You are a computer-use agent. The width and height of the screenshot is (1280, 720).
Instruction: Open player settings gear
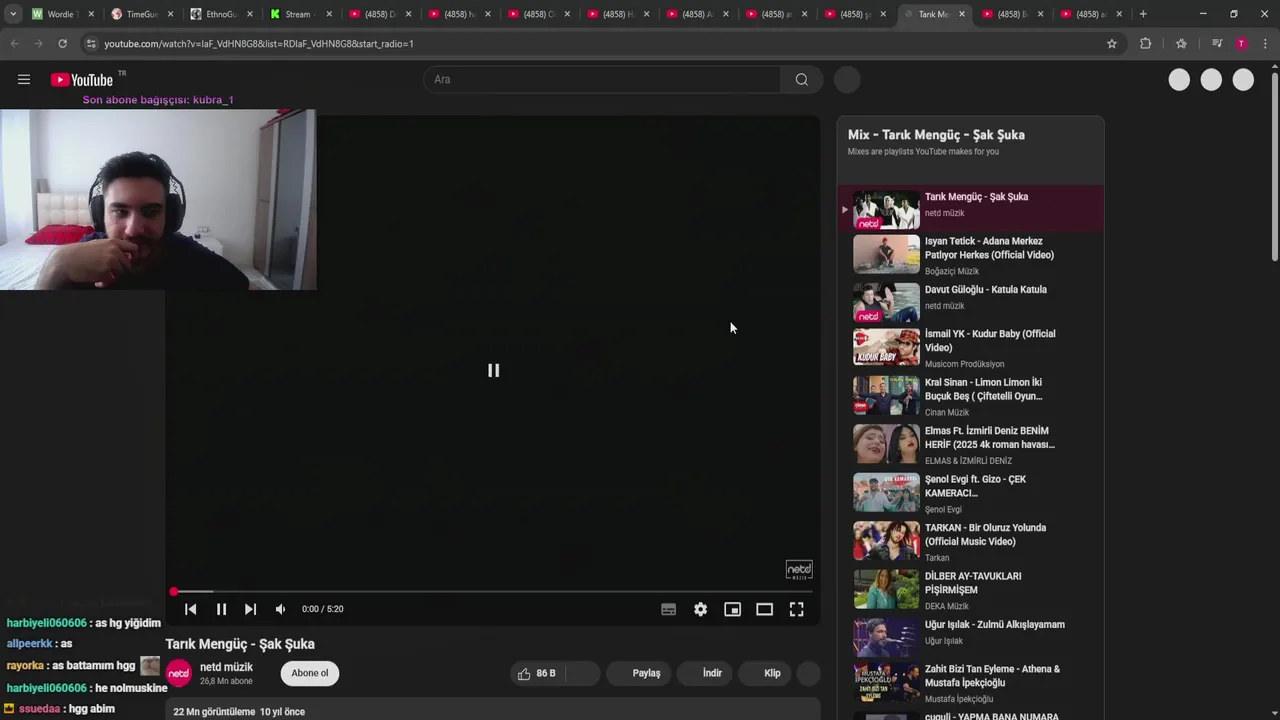click(700, 609)
